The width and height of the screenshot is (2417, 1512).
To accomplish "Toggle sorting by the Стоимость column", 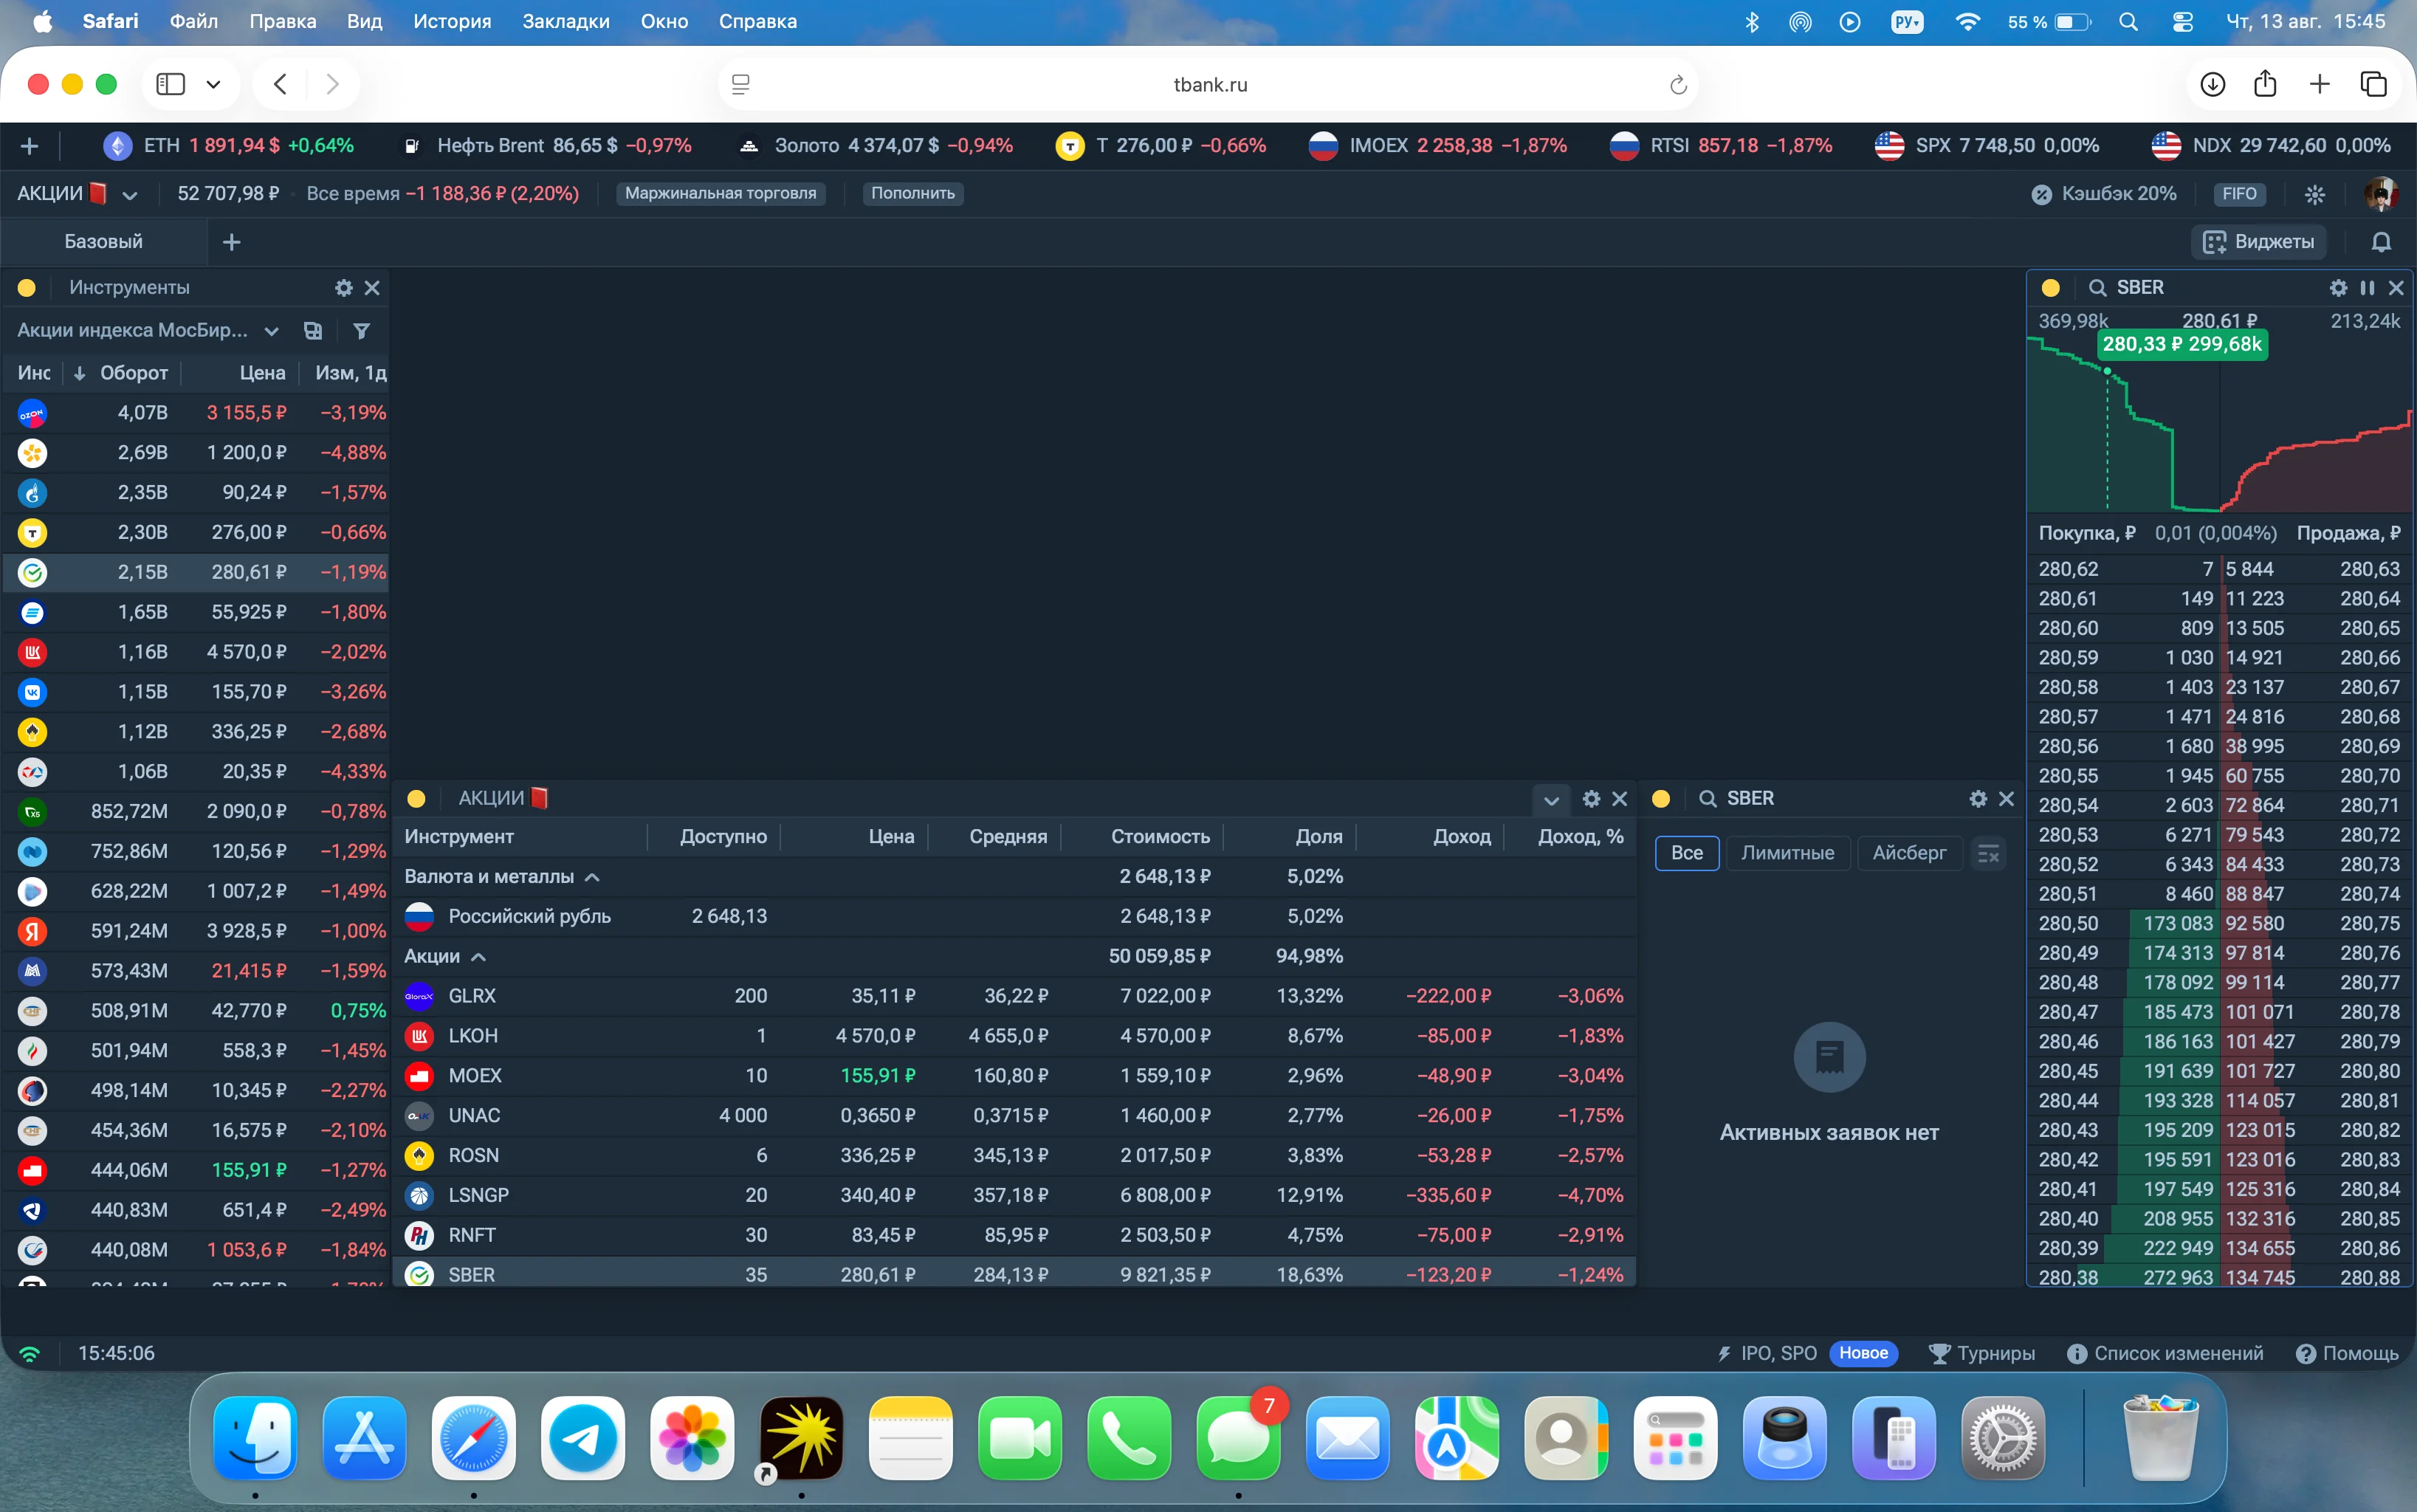I will pyautogui.click(x=1160, y=837).
